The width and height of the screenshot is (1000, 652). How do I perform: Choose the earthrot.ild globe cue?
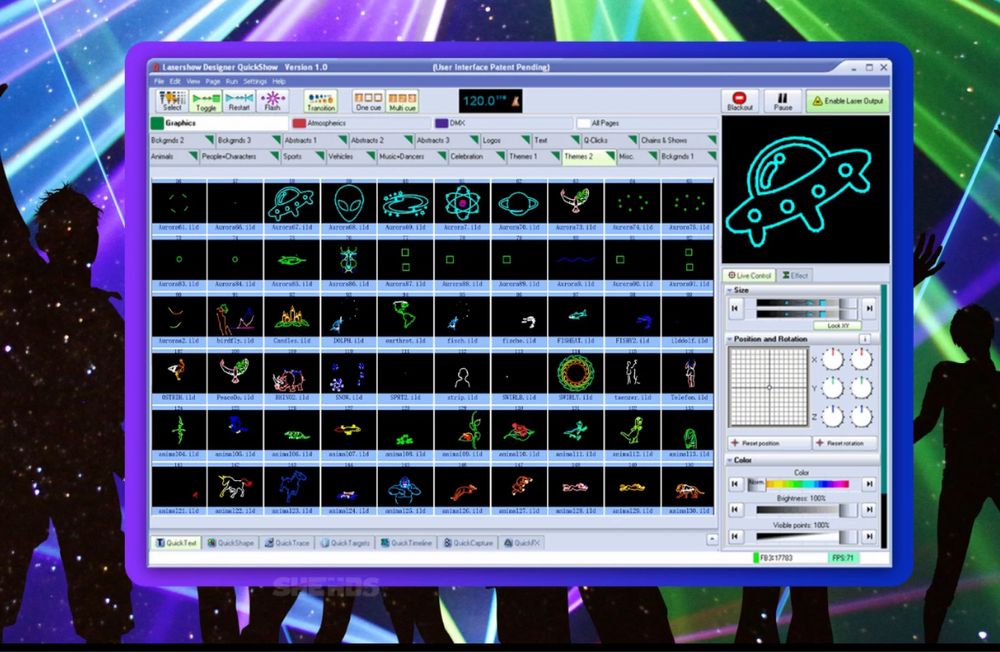click(x=405, y=321)
